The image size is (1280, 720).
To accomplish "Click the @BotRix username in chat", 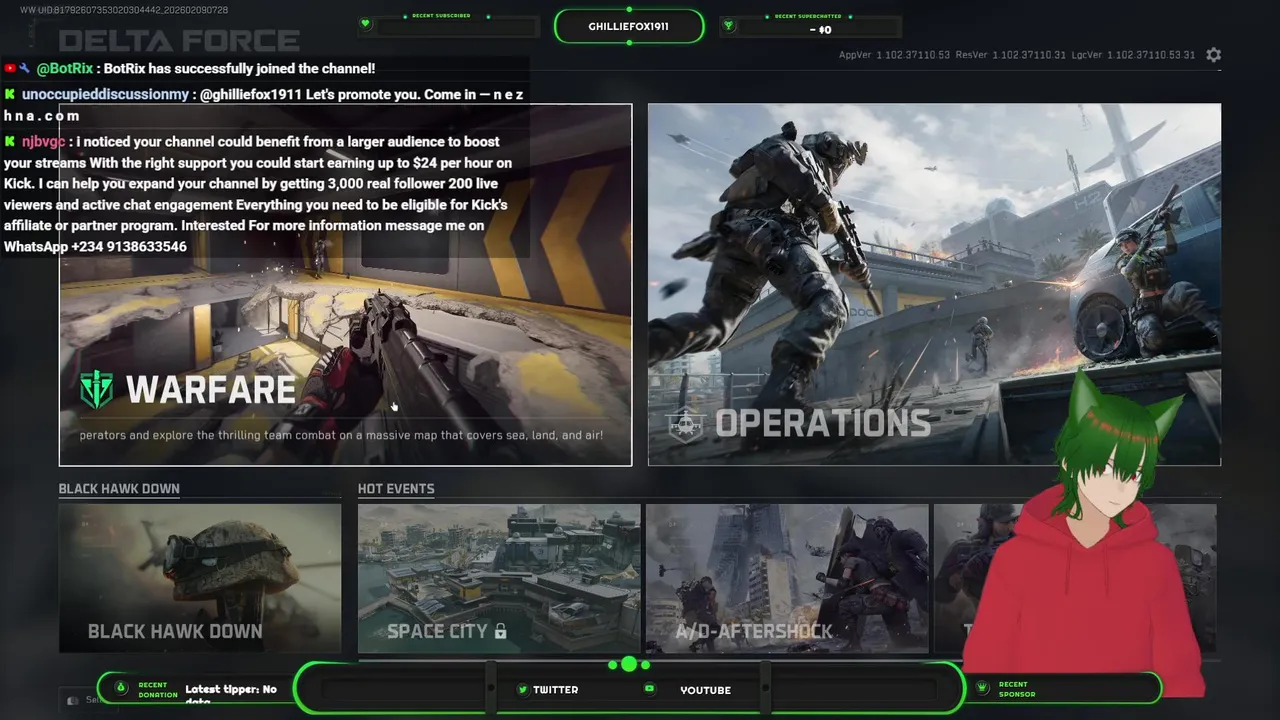I will [65, 68].
